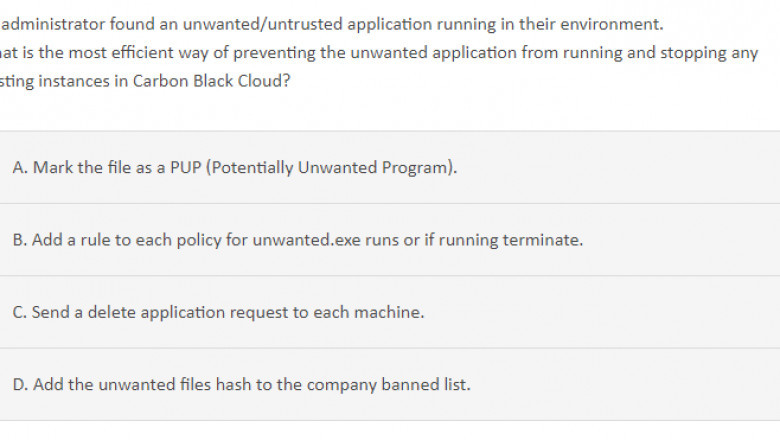Image resolution: width=780 pixels, height=440 pixels.
Task: Click 'Carbon Black Cloud?' in the question
Action: tap(211, 81)
